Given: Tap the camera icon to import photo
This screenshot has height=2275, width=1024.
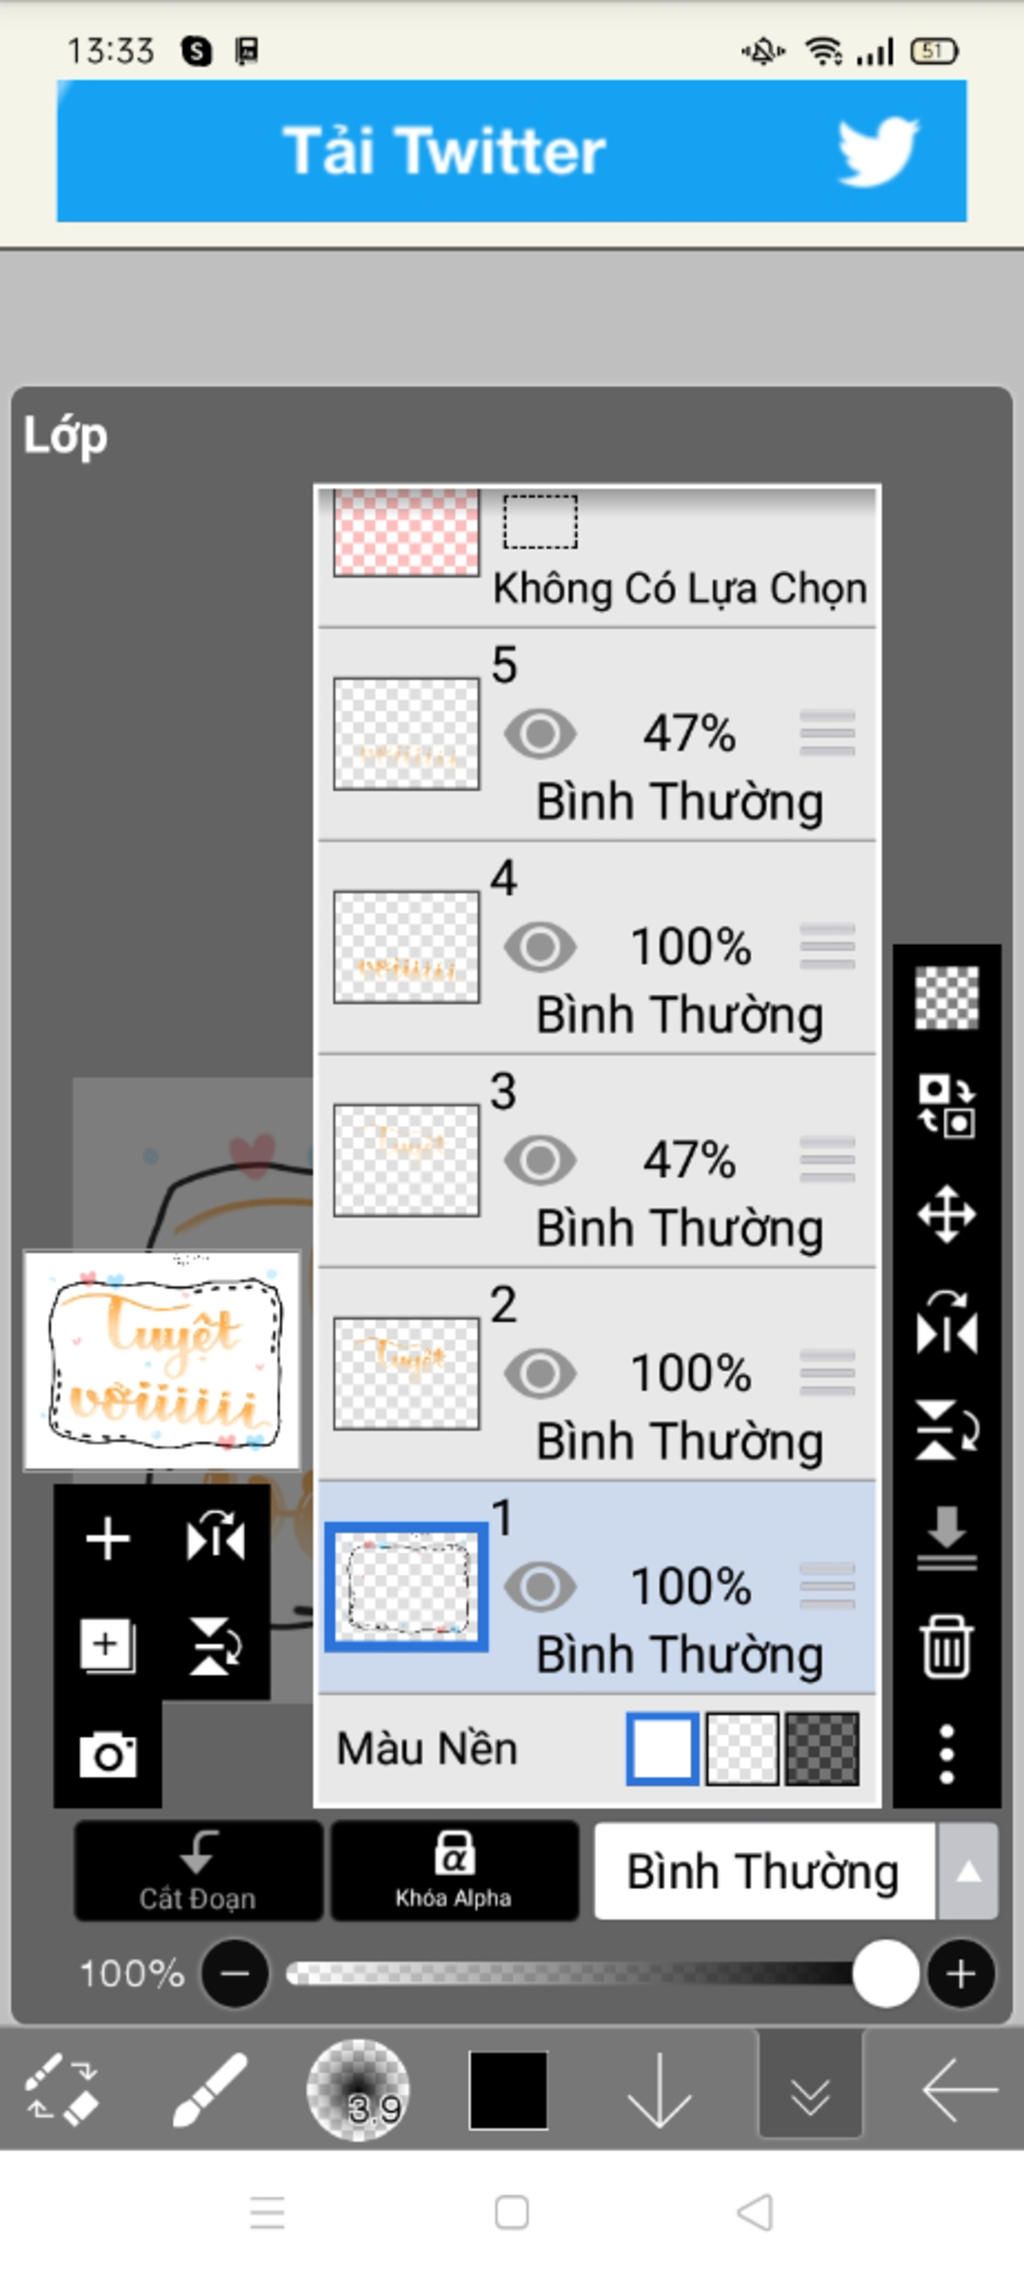Looking at the screenshot, I should 108,1755.
